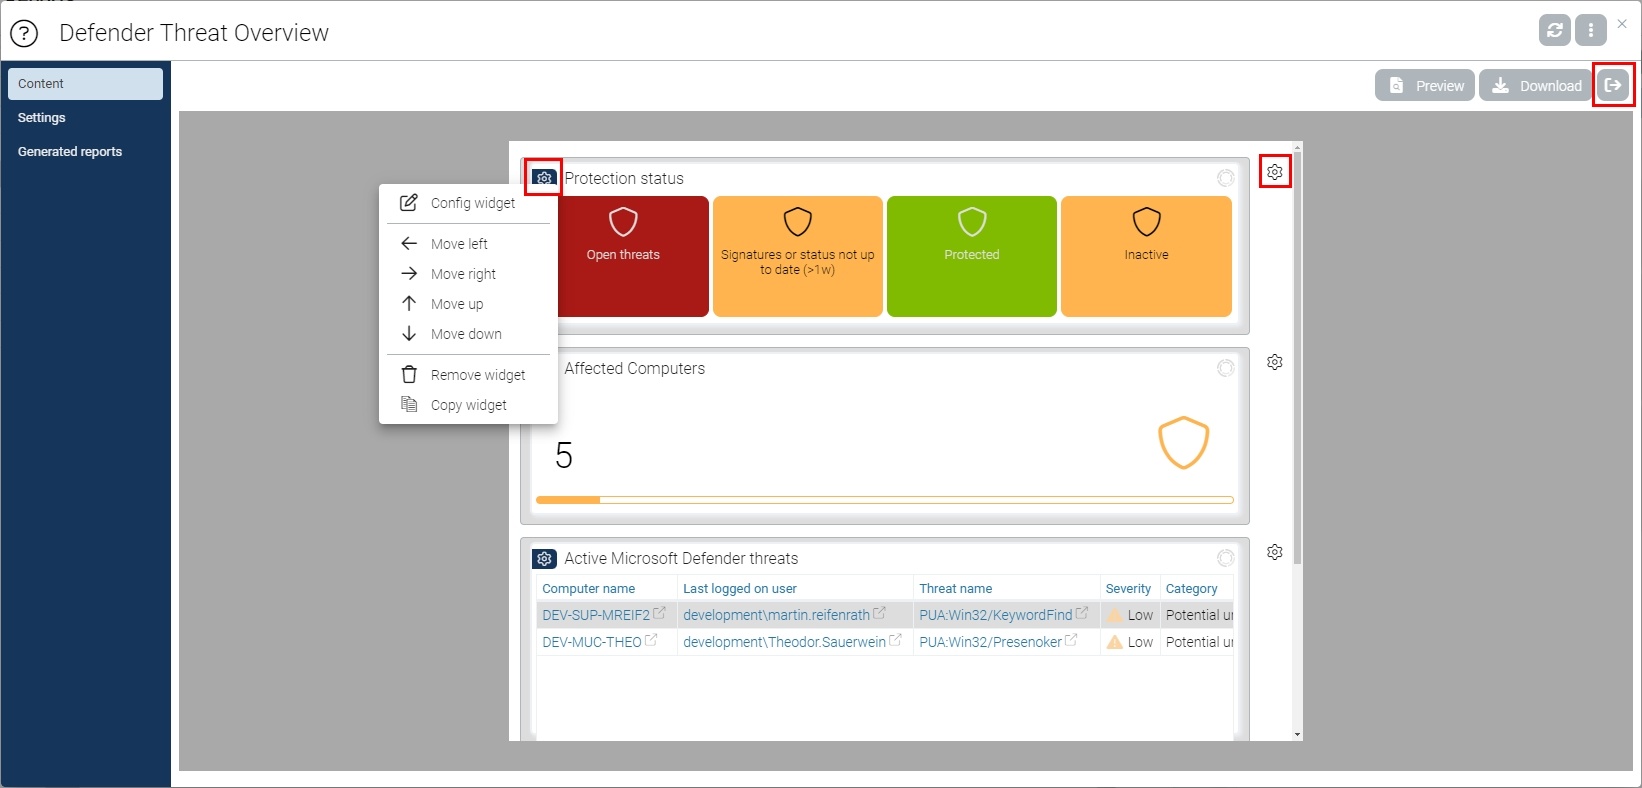Open the DEV-MUC-THEO computer link
Screen dimensions: 1642x788
[592, 642]
